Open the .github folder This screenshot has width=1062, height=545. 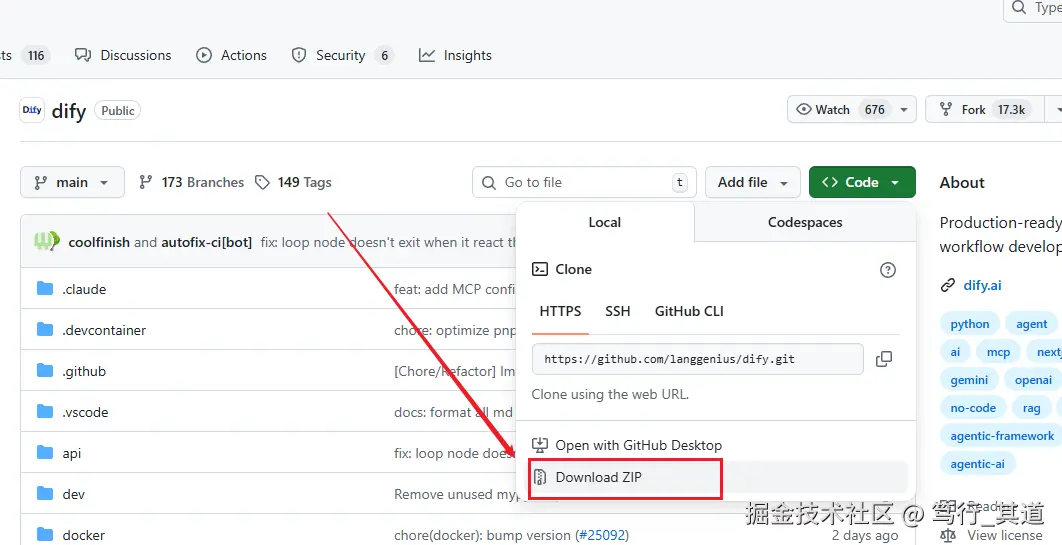point(84,371)
